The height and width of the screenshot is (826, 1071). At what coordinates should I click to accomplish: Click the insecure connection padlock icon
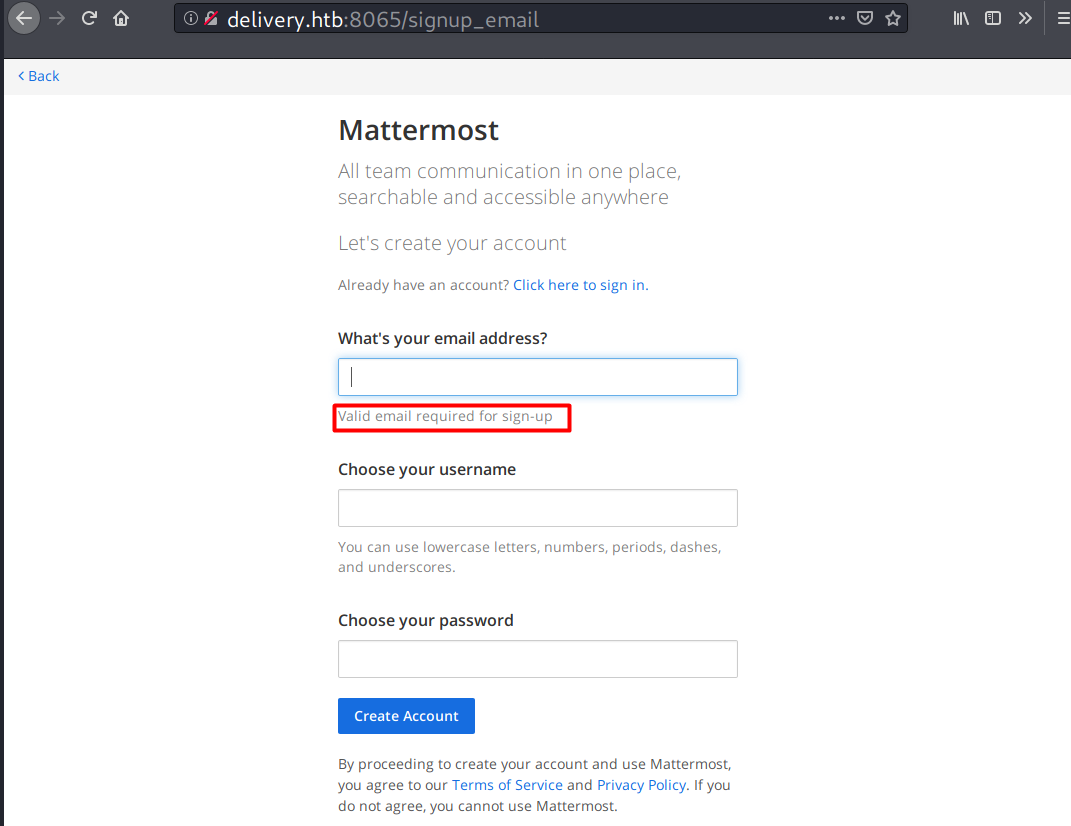pyautogui.click(x=210, y=18)
